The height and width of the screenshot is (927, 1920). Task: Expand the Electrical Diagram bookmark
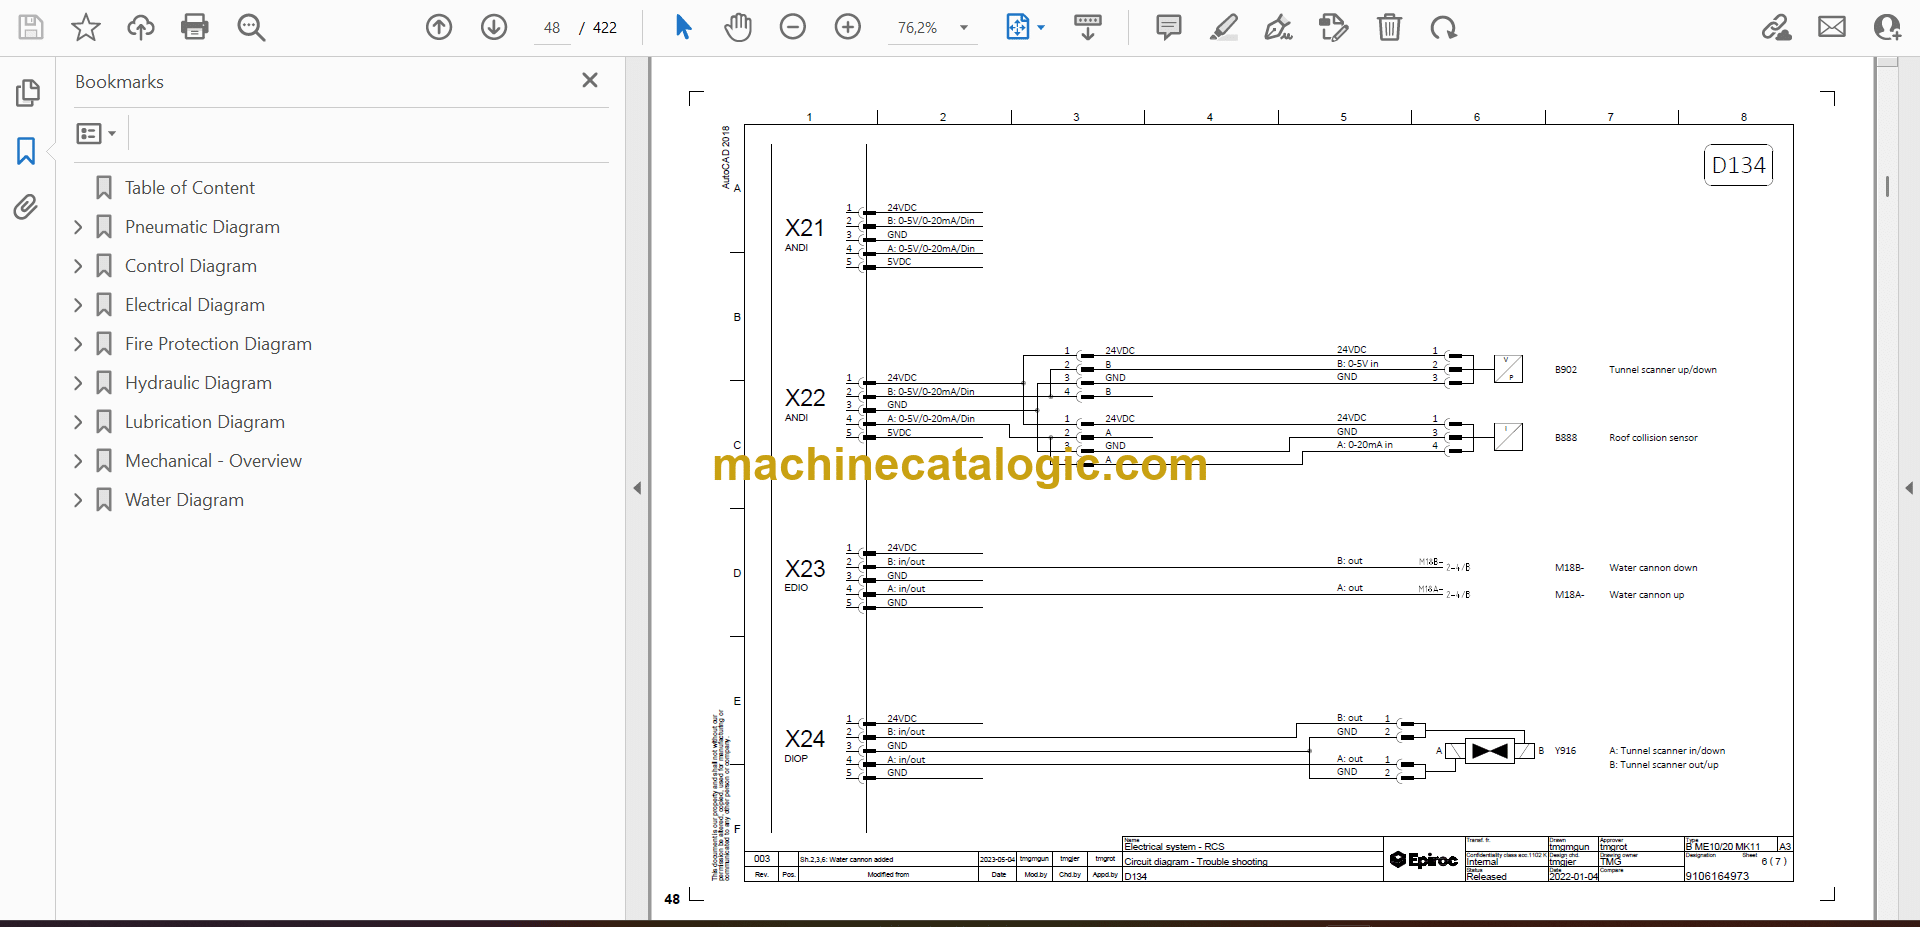click(x=78, y=305)
